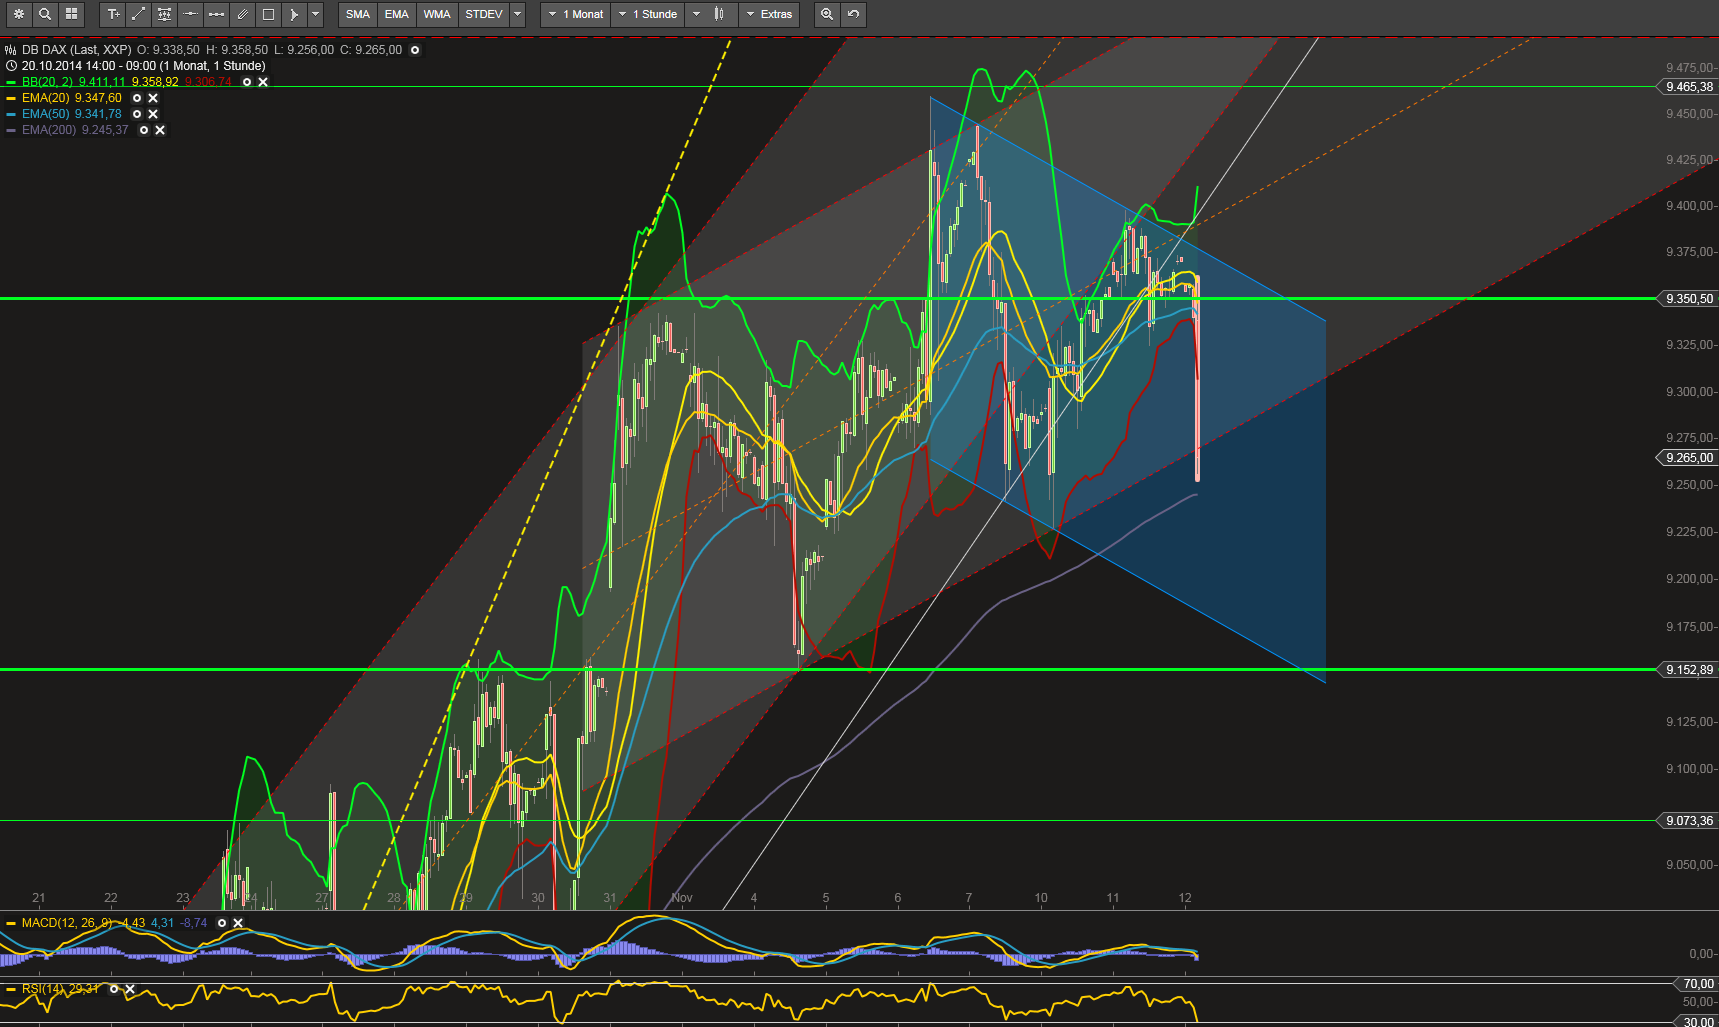Open the 1 Monat timeframe dropdown
This screenshot has height=1027, width=1719.
tap(574, 14)
